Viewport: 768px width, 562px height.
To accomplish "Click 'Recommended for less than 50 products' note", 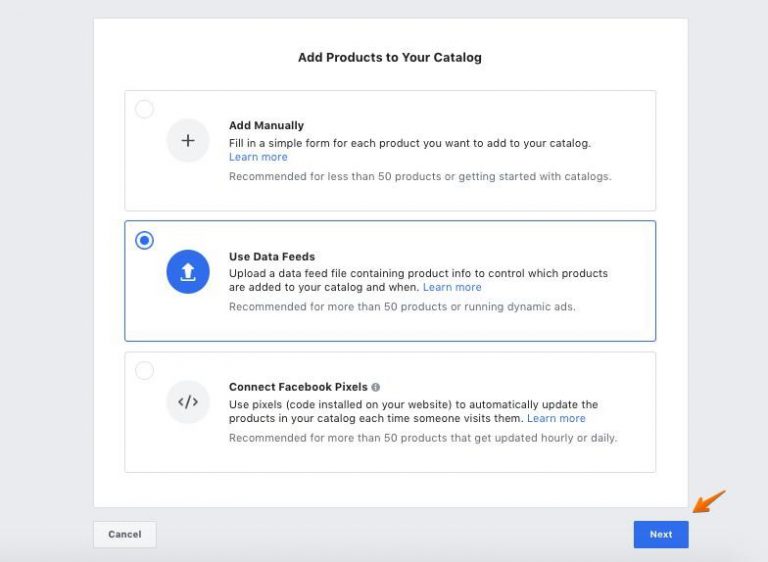I will coord(420,176).
